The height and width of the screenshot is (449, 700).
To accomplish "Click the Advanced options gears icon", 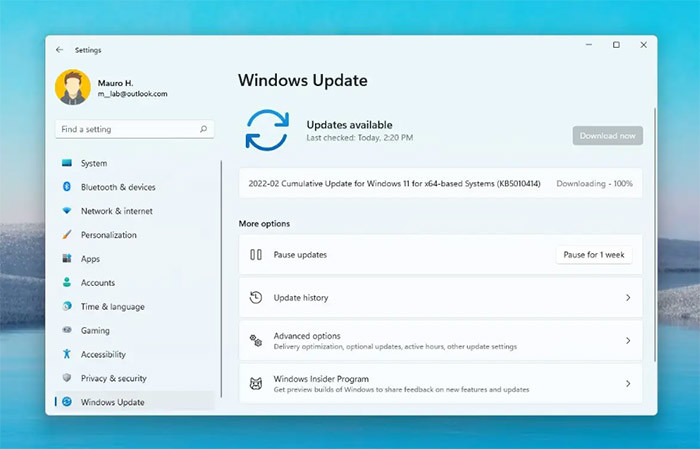I will [256, 341].
